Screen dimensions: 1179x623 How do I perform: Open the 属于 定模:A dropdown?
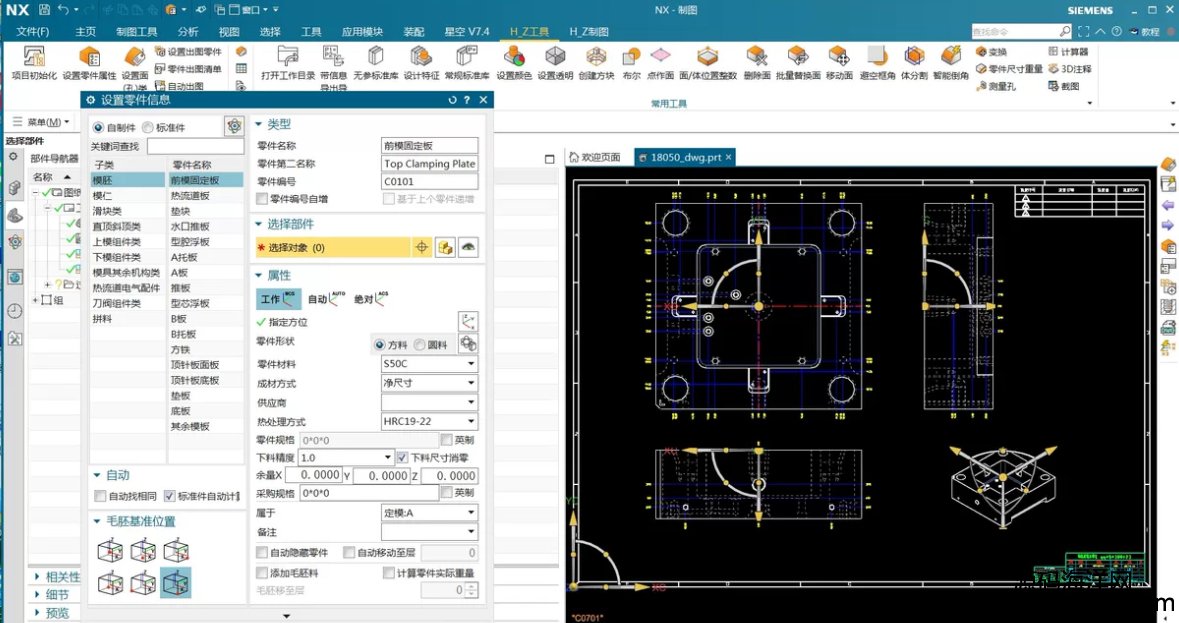pyautogui.click(x=429, y=513)
